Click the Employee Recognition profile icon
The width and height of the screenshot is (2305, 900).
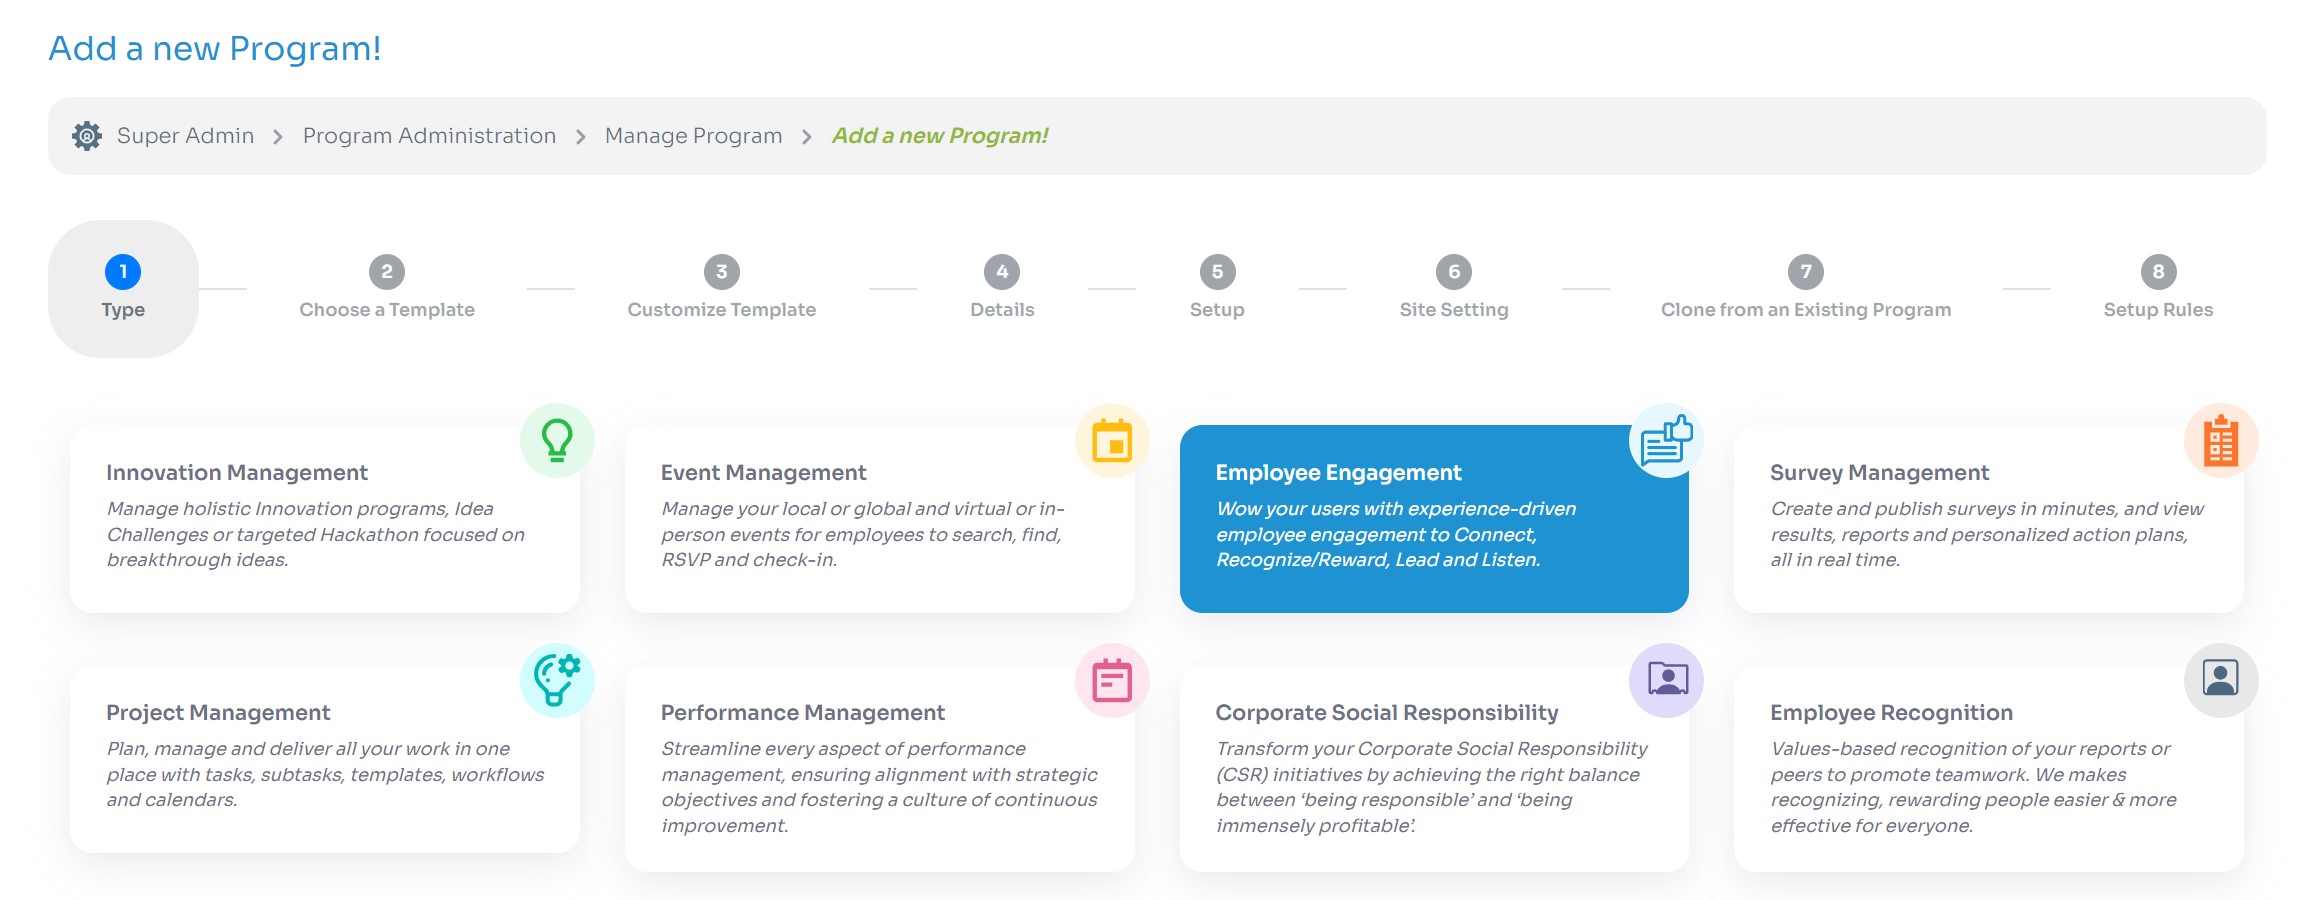2221,680
